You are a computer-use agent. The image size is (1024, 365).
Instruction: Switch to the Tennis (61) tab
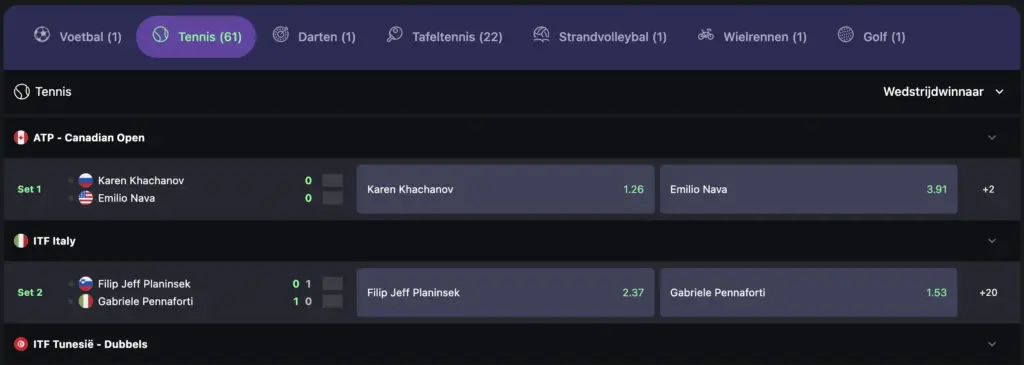coord(196,37)
